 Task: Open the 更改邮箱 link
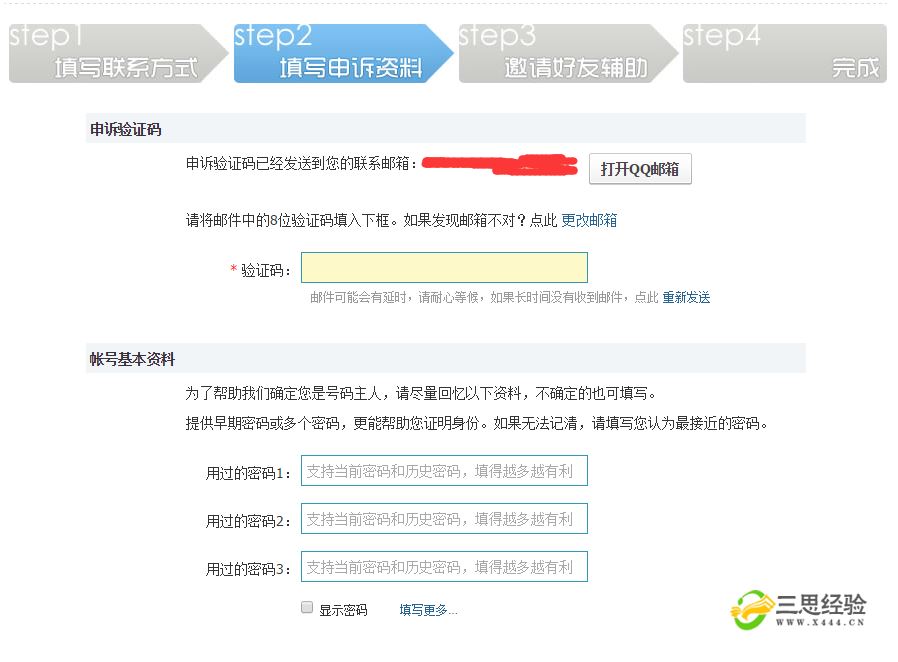589,221
